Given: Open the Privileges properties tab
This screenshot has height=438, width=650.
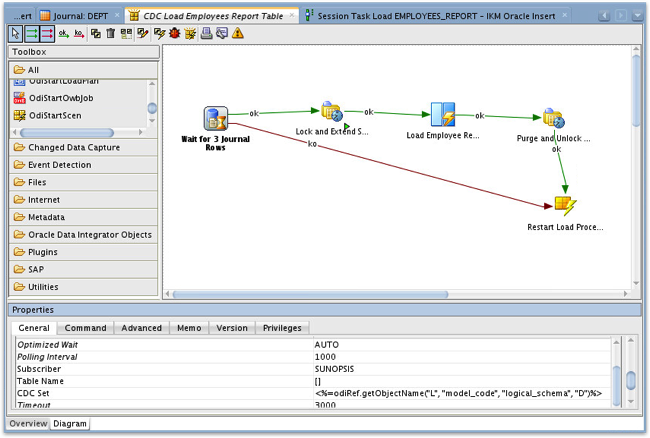Looking at the screenshot, I should click(282, 328).
